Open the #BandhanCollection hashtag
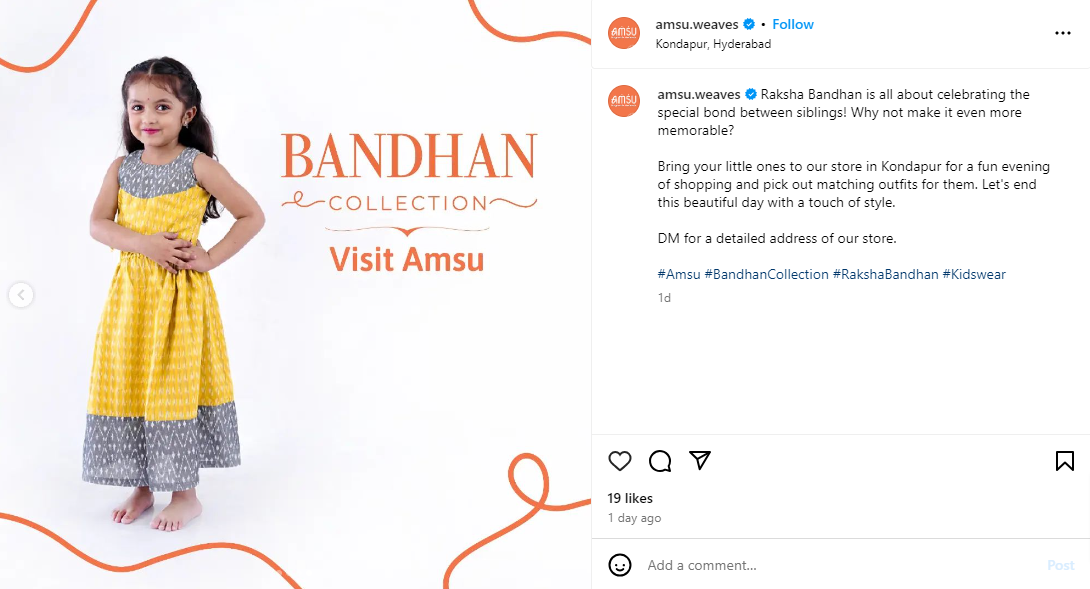Image resolution: width=1090 pixels, height=589 pixels. tap(767, 274)
